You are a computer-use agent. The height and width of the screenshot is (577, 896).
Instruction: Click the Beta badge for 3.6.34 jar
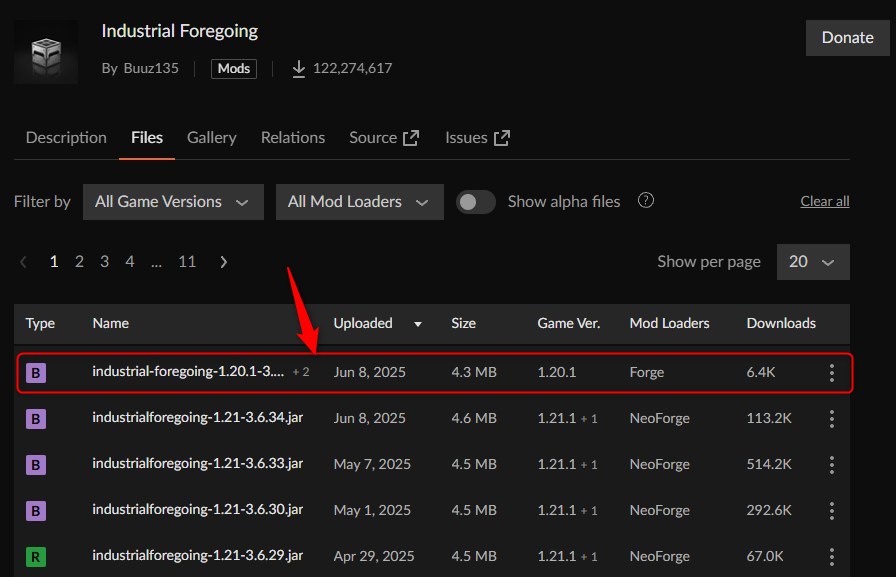tap(35, 419)
